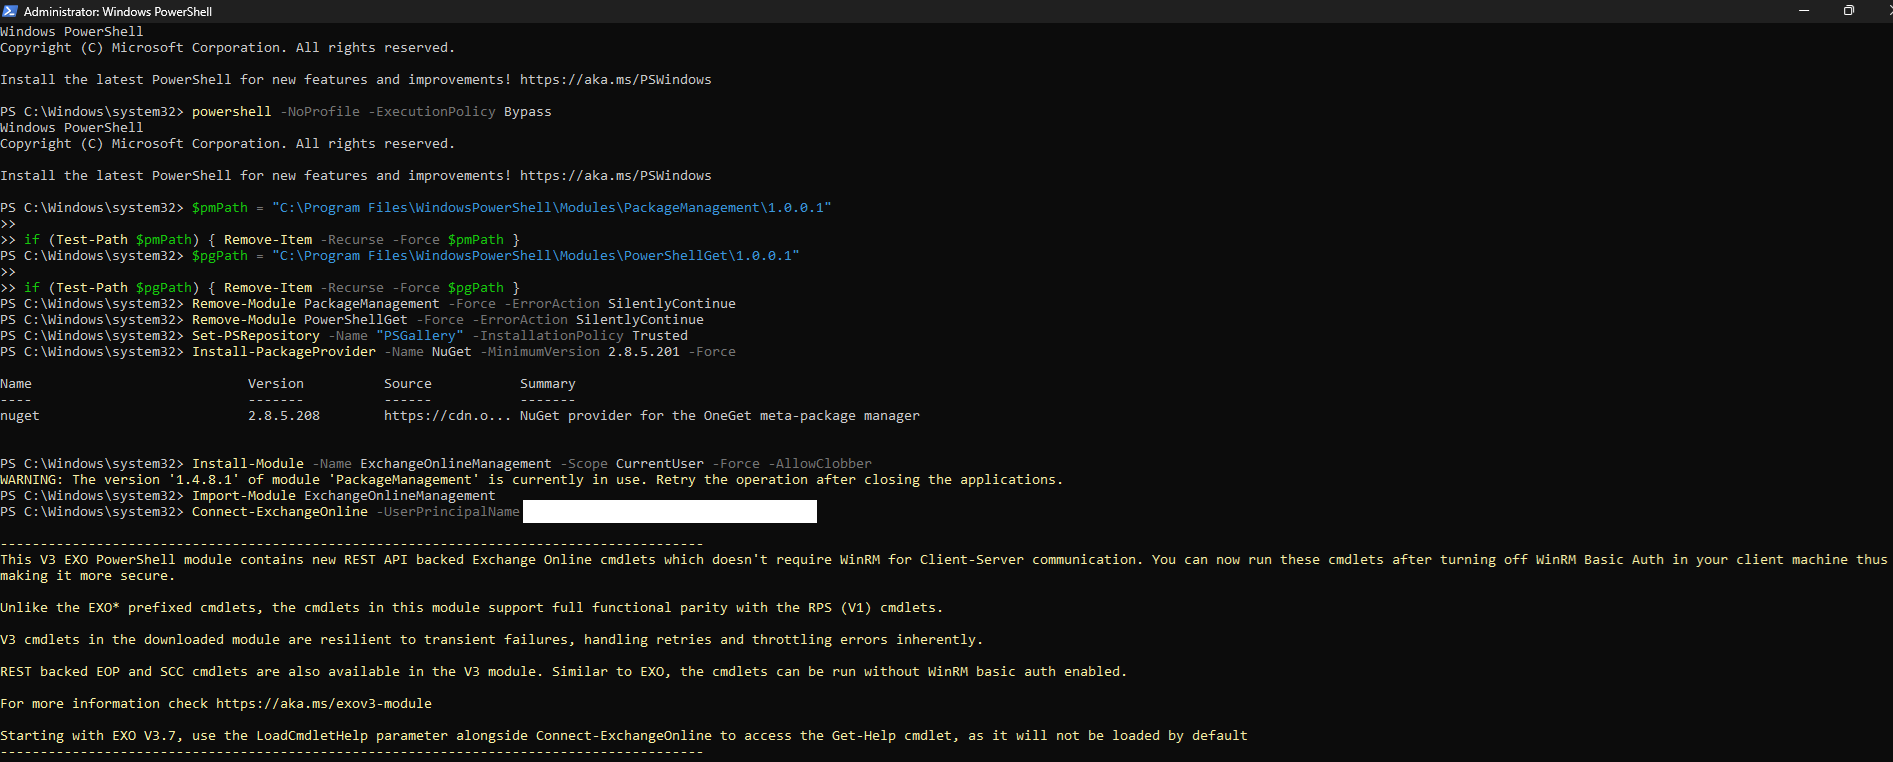Click the "Starting with EXO V3.7" line

click(624, 736)
